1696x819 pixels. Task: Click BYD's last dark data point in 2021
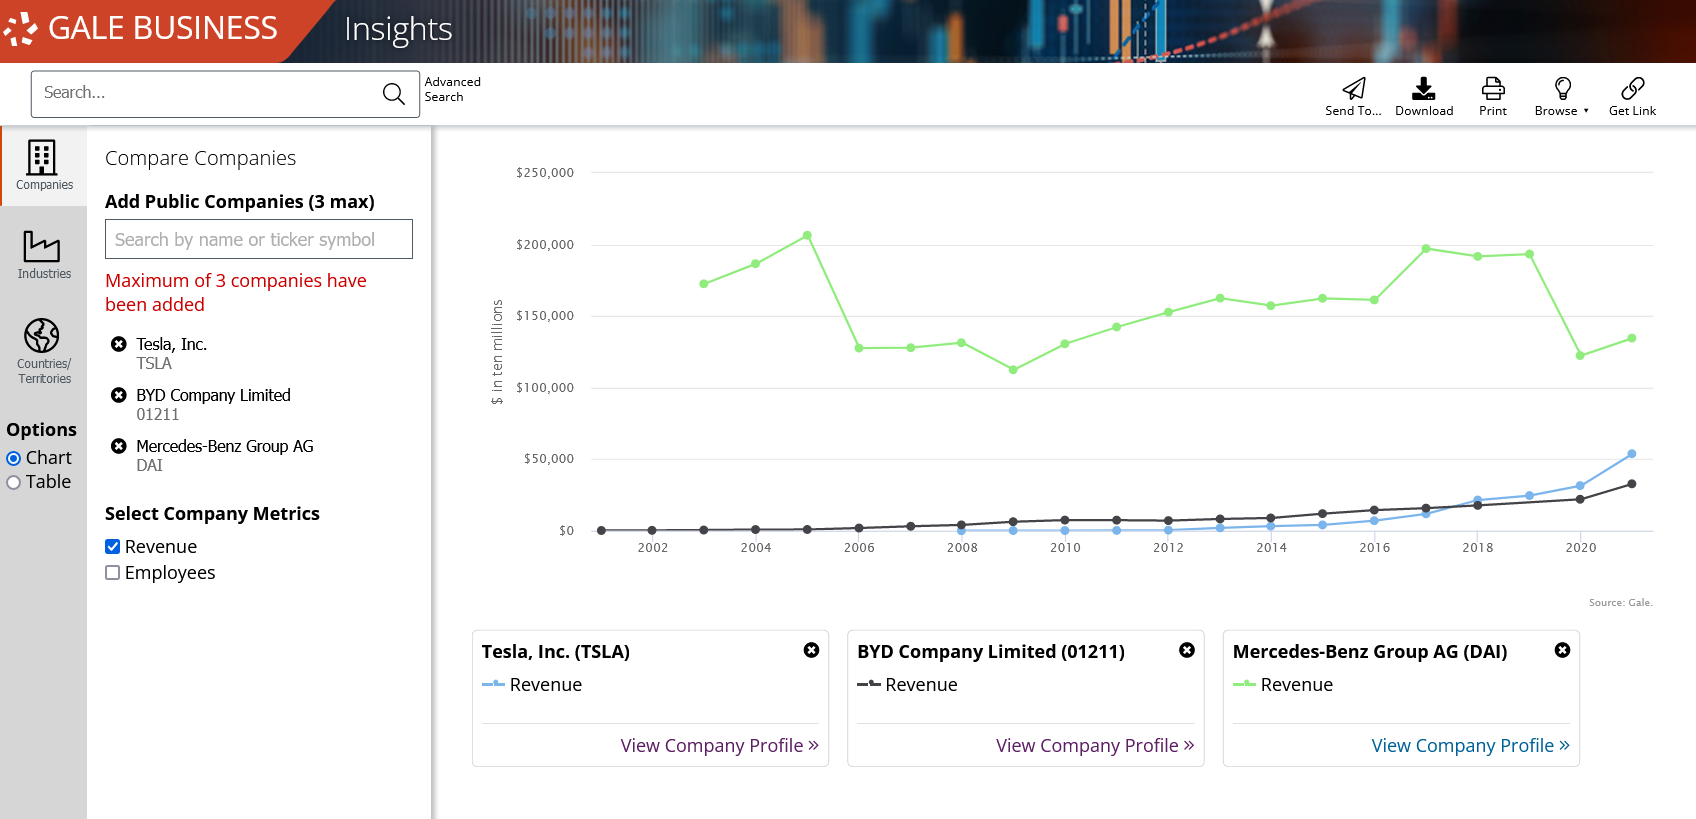[1632, 484]
